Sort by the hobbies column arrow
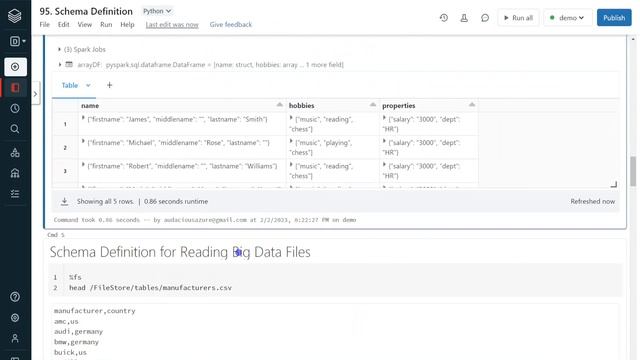 [x=373, y=105]
